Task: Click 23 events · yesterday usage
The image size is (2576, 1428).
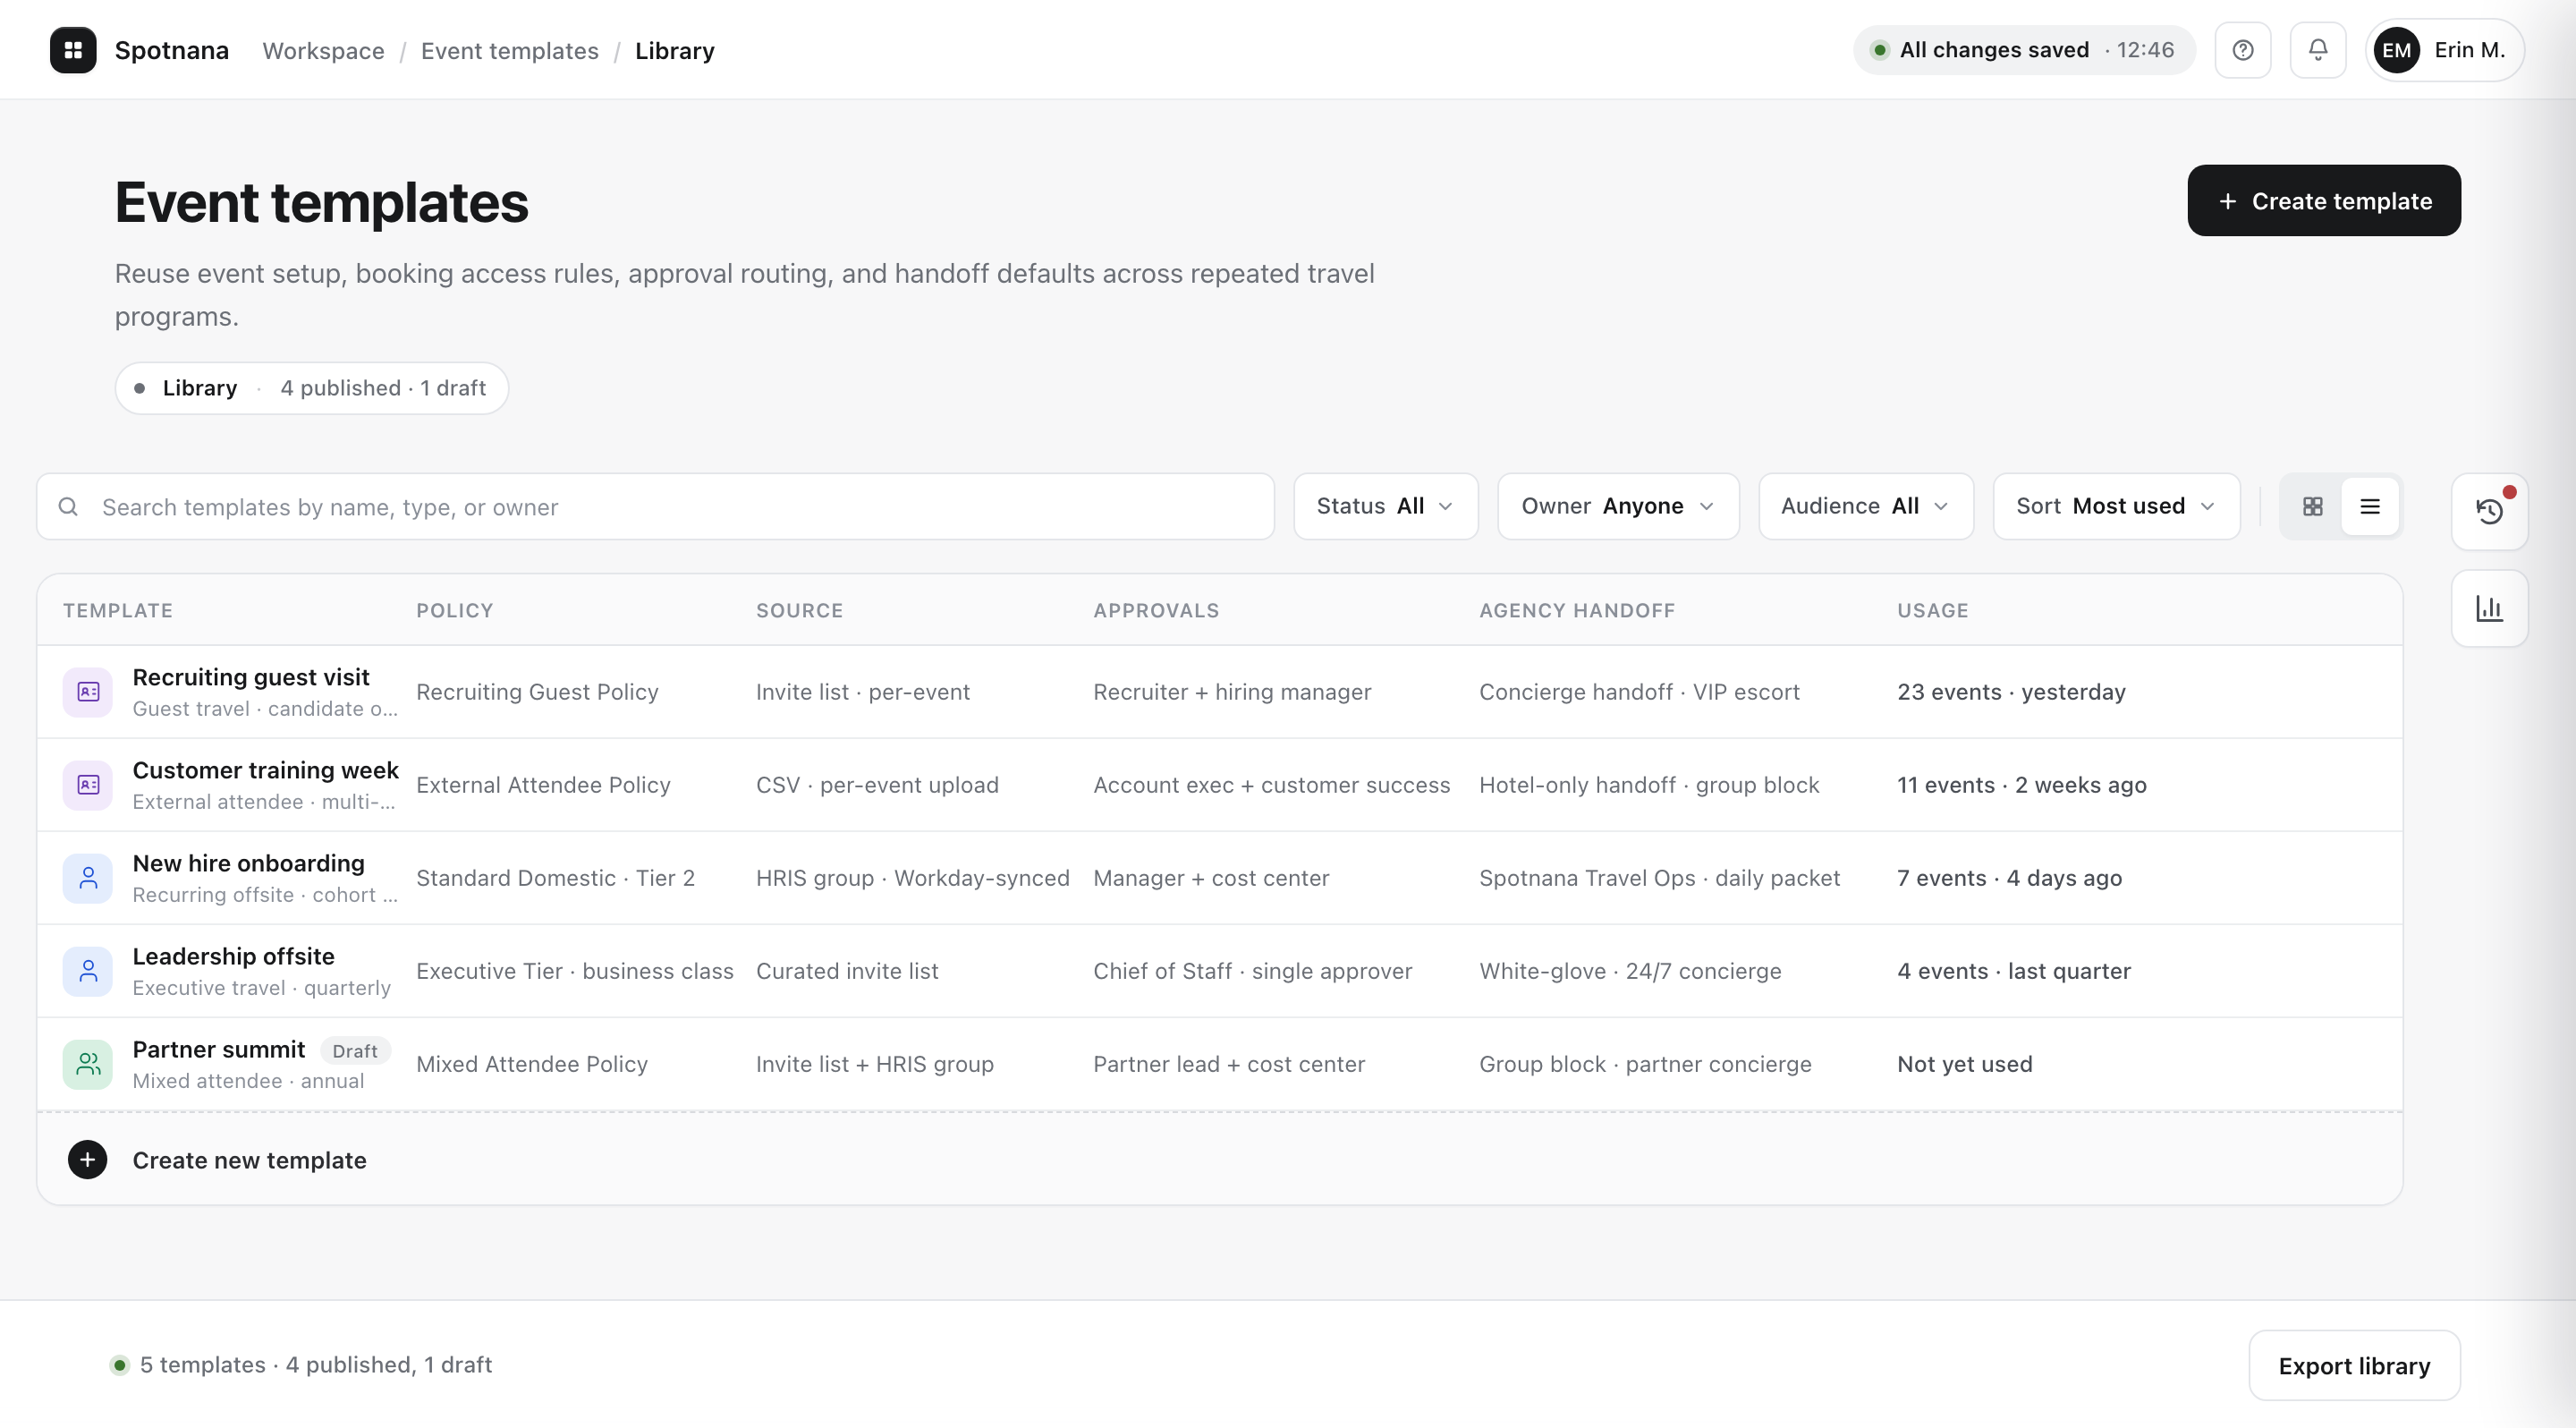Action: (2011, 692)
